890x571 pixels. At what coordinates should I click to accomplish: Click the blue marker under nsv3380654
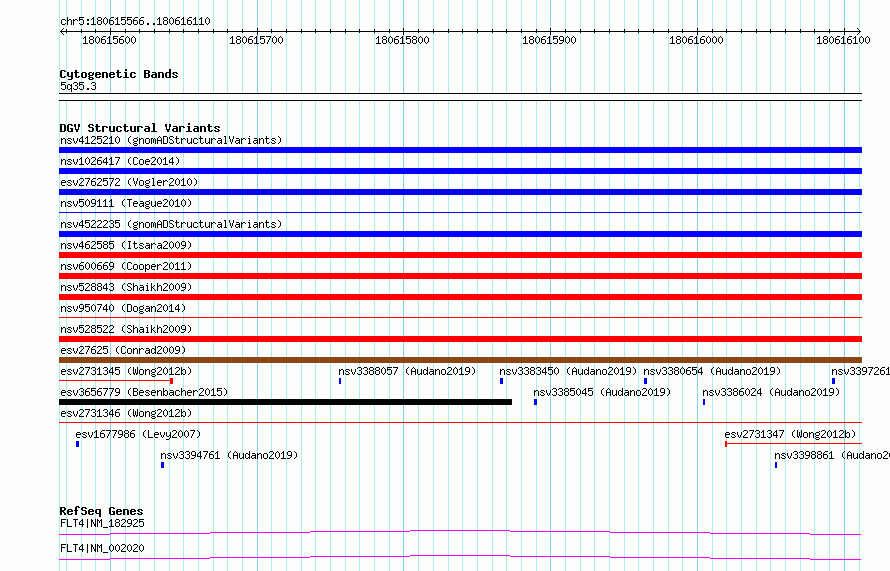(645, 381)
